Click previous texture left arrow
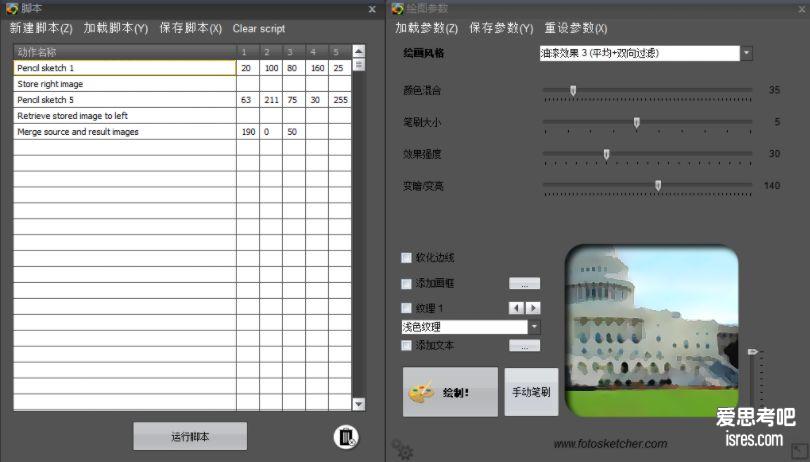This screenshot has height=462, width=810. 516,308
